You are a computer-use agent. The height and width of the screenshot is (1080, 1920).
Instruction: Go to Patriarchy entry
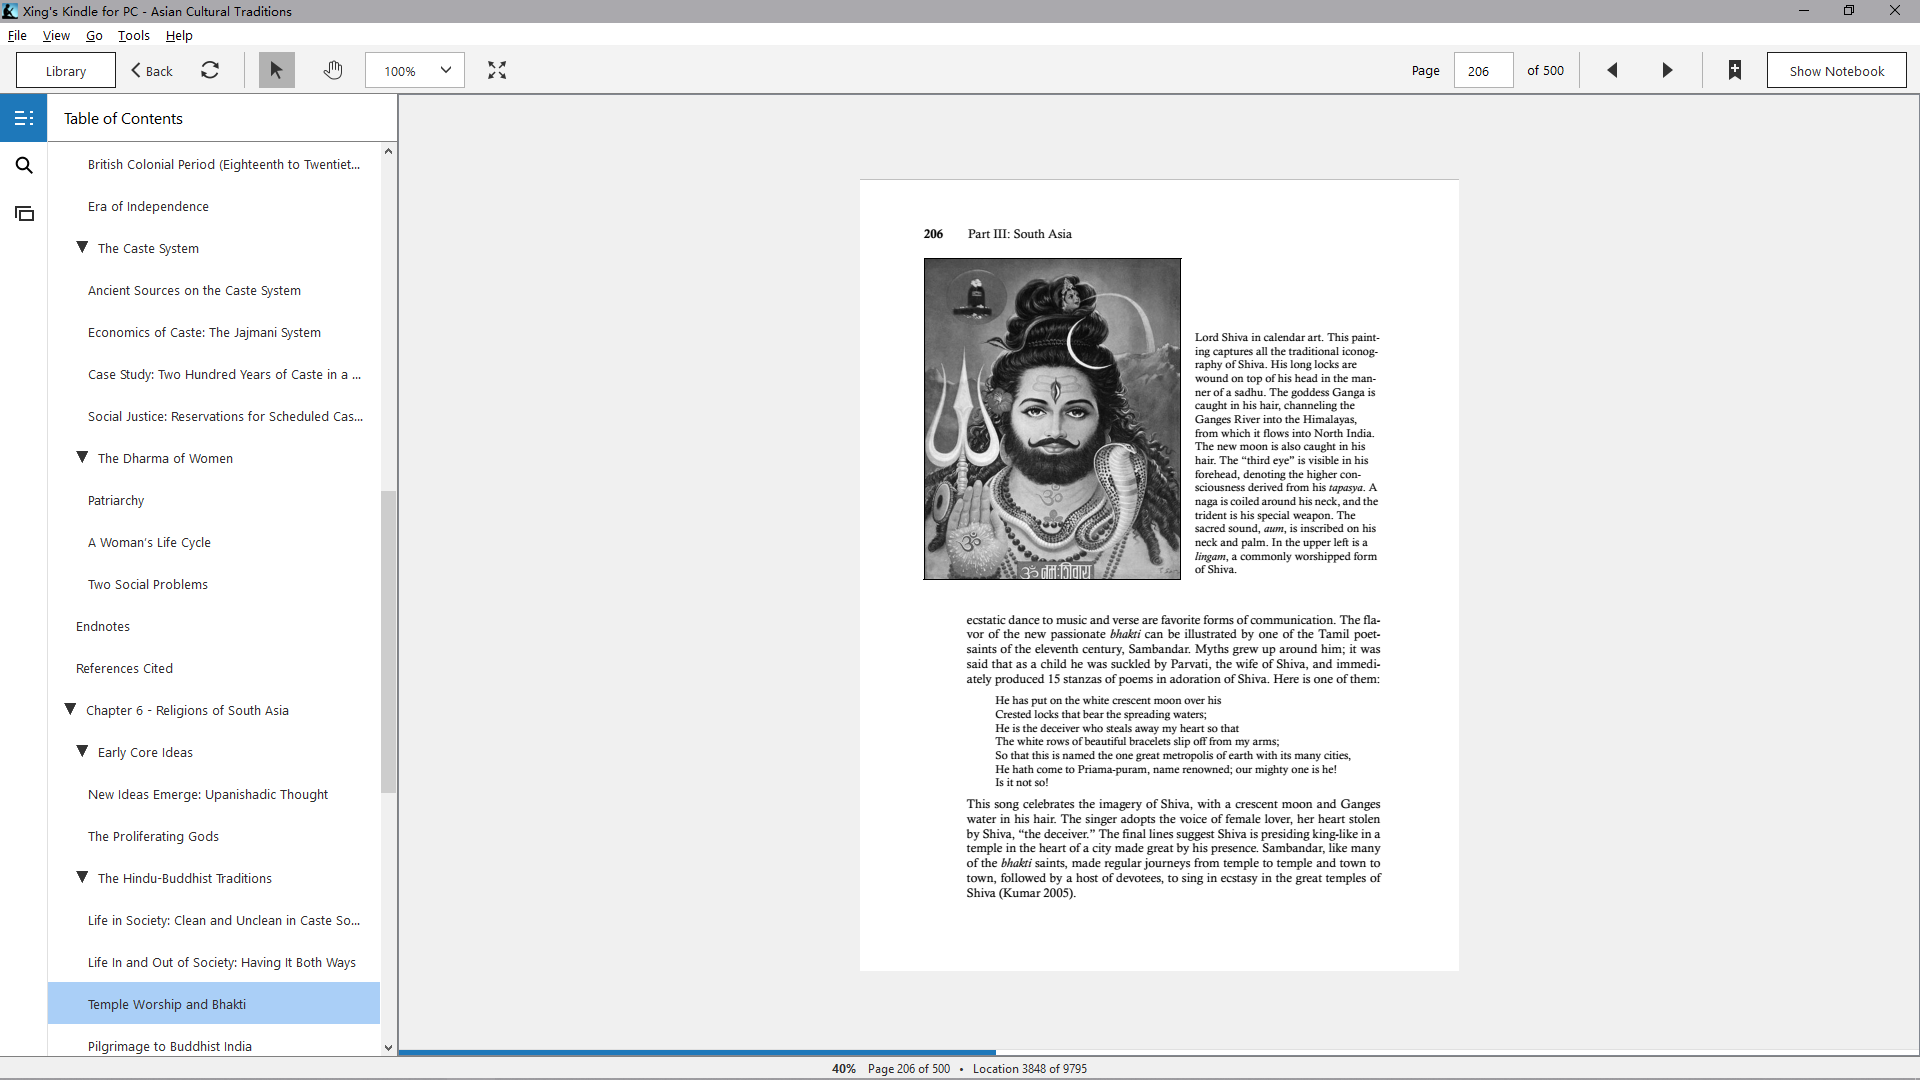click(x=116, y=500)
